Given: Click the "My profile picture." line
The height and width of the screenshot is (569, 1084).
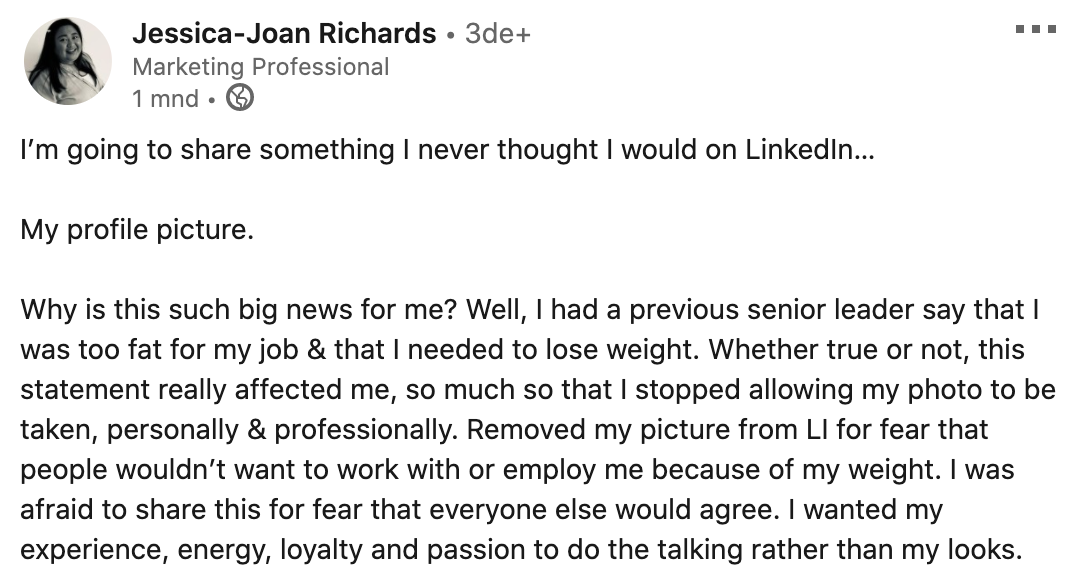Looking at the screenshot, I should (137, 230).
